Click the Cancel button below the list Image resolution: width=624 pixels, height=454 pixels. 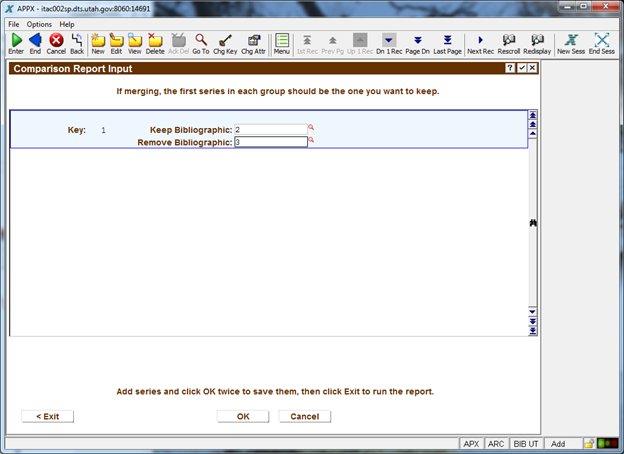[304, 416]
